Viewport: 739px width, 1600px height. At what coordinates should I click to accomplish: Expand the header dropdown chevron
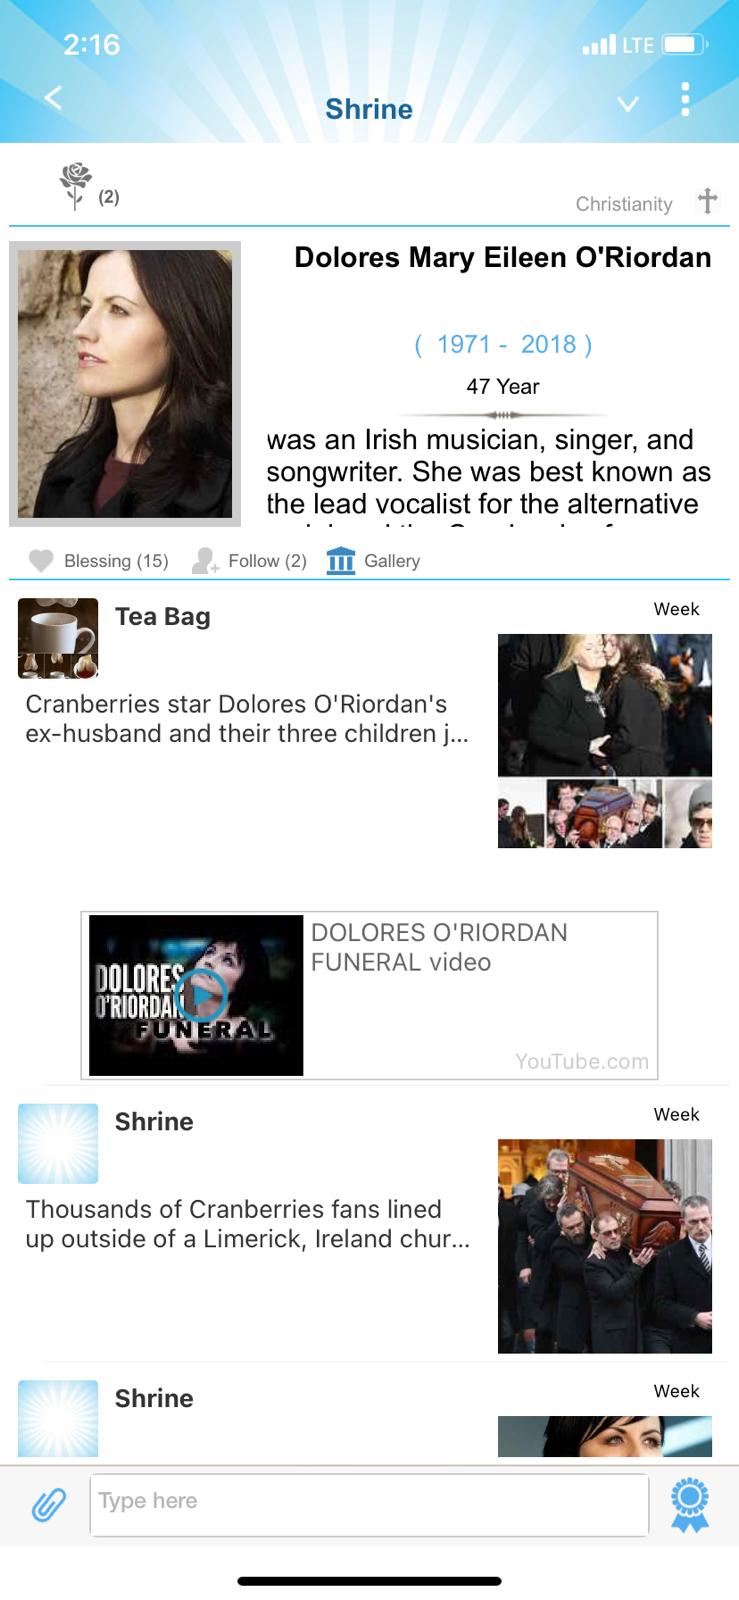[627, 103]
